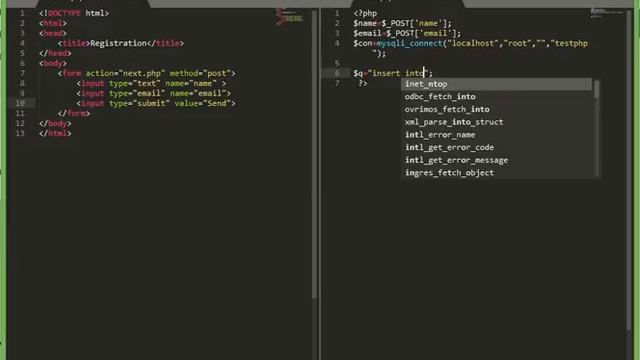Click the action="next.php" attribute
The image size is (640, 360).
(x=125, y=73)
